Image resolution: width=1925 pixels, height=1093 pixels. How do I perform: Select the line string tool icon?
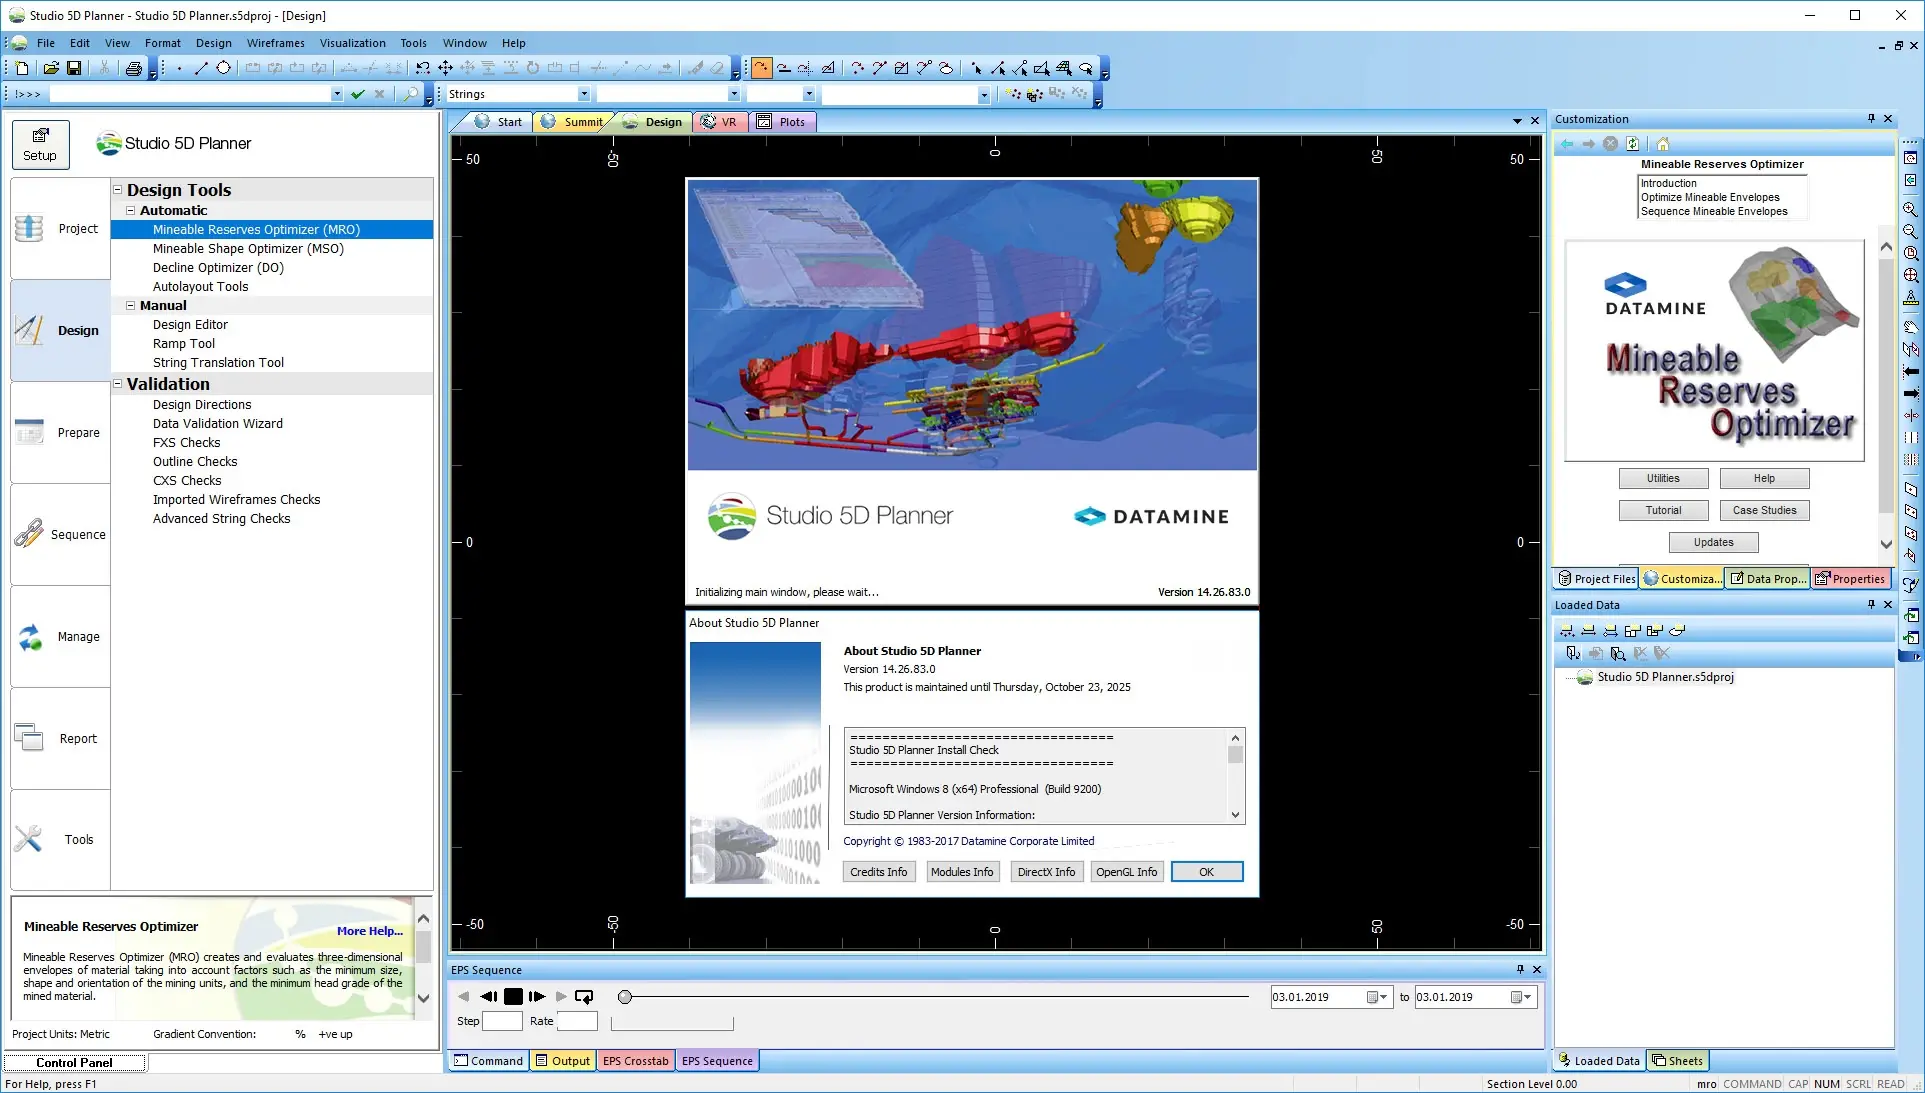[201, 68]
